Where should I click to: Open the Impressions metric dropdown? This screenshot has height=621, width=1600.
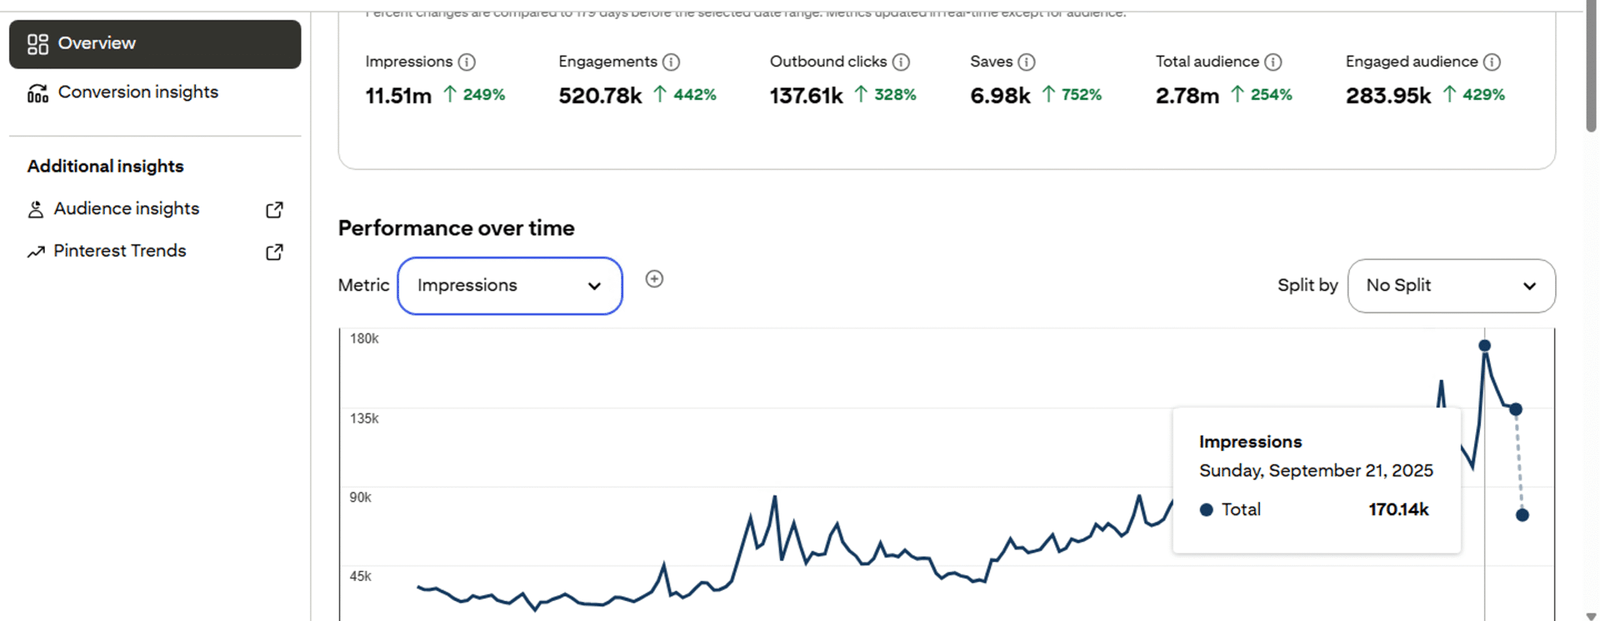(x=509, y=286)
